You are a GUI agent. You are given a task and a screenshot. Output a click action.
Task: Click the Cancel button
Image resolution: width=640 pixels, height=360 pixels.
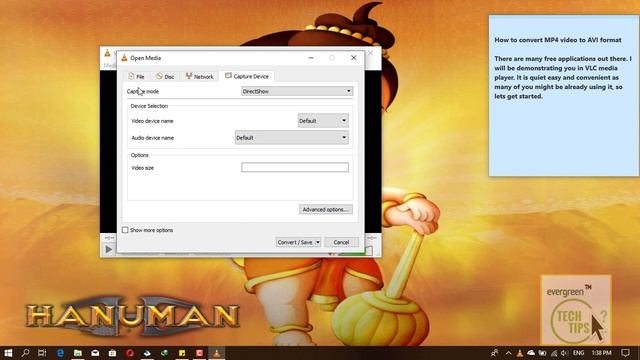point(341,242)
